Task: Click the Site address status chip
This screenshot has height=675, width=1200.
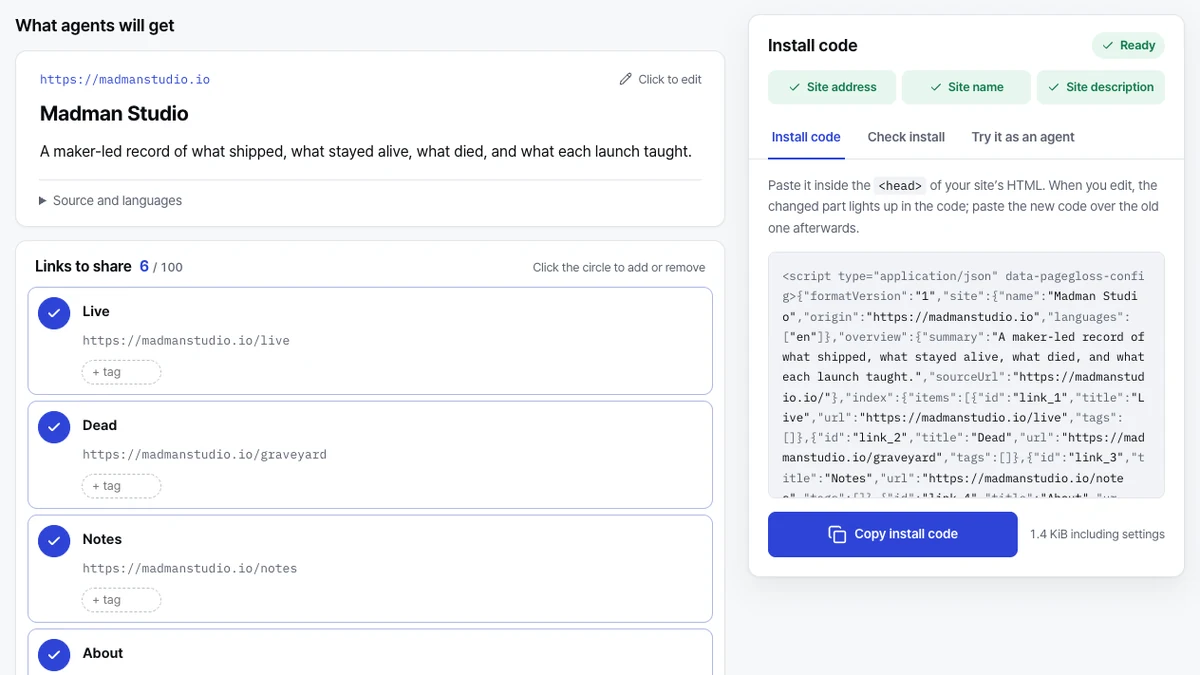Action: (x=831, y=87)
